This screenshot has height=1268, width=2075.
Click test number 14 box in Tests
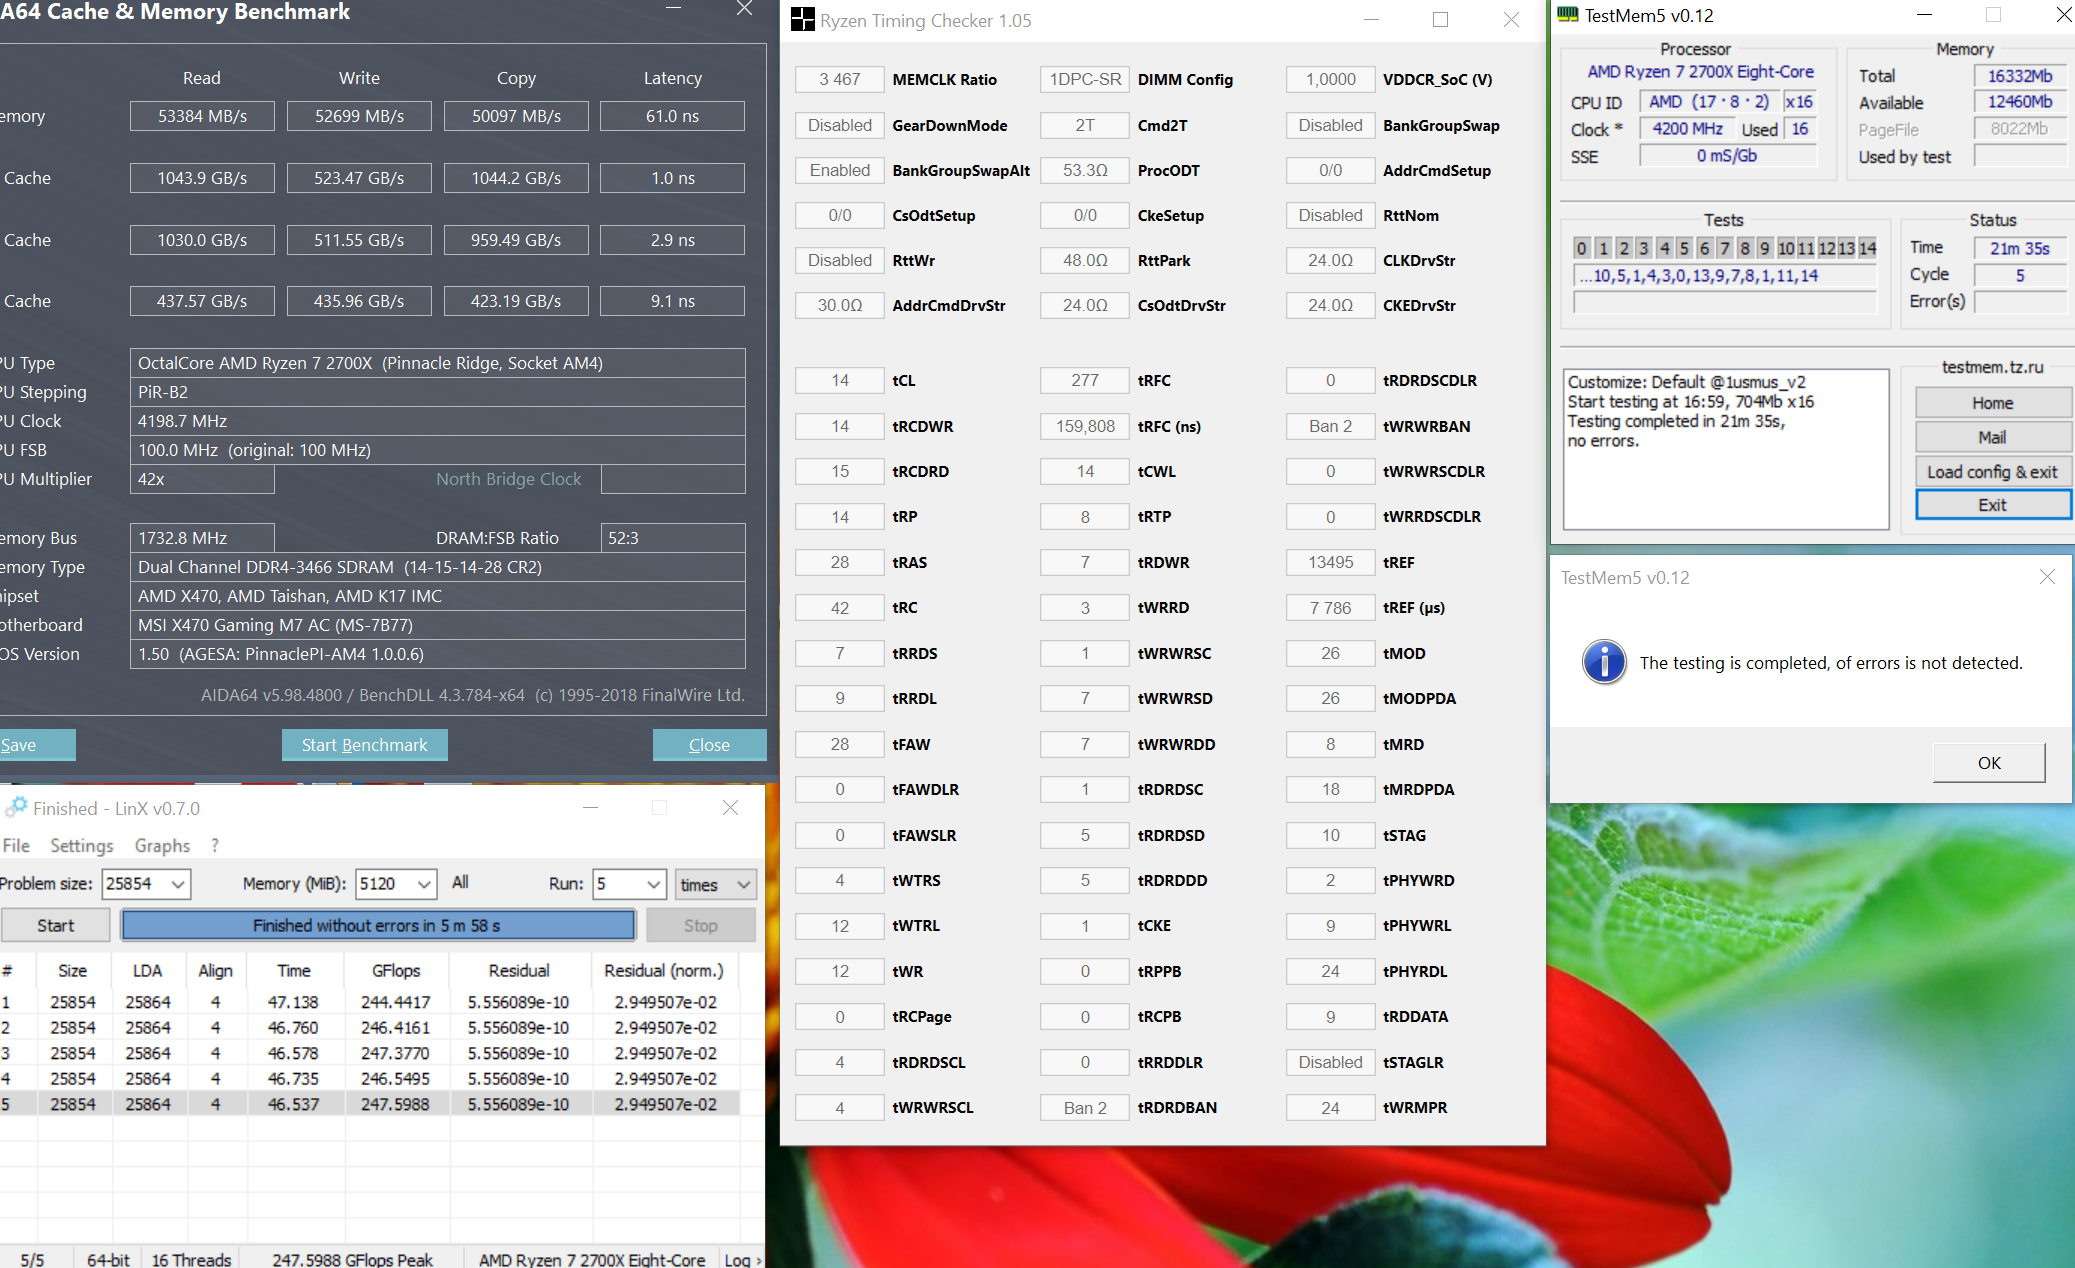point(1867,248)
